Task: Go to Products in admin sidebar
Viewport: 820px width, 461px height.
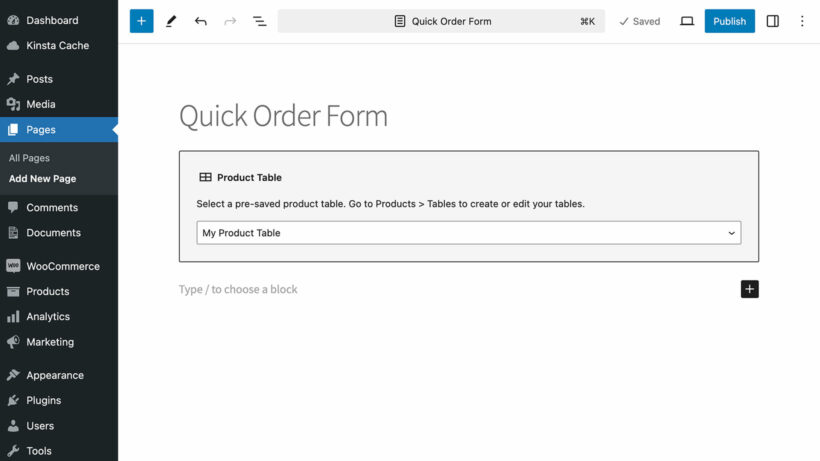Action: [47, 291]
